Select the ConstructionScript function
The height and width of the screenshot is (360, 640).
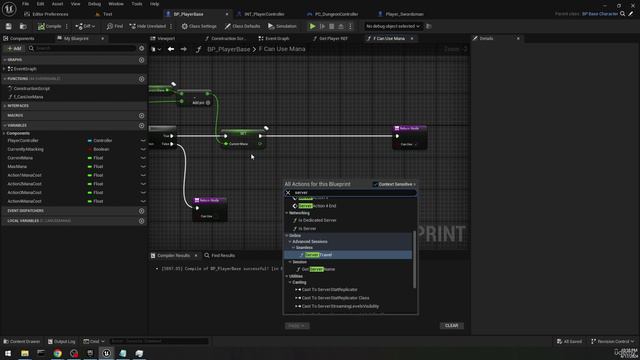pos(31,89)
